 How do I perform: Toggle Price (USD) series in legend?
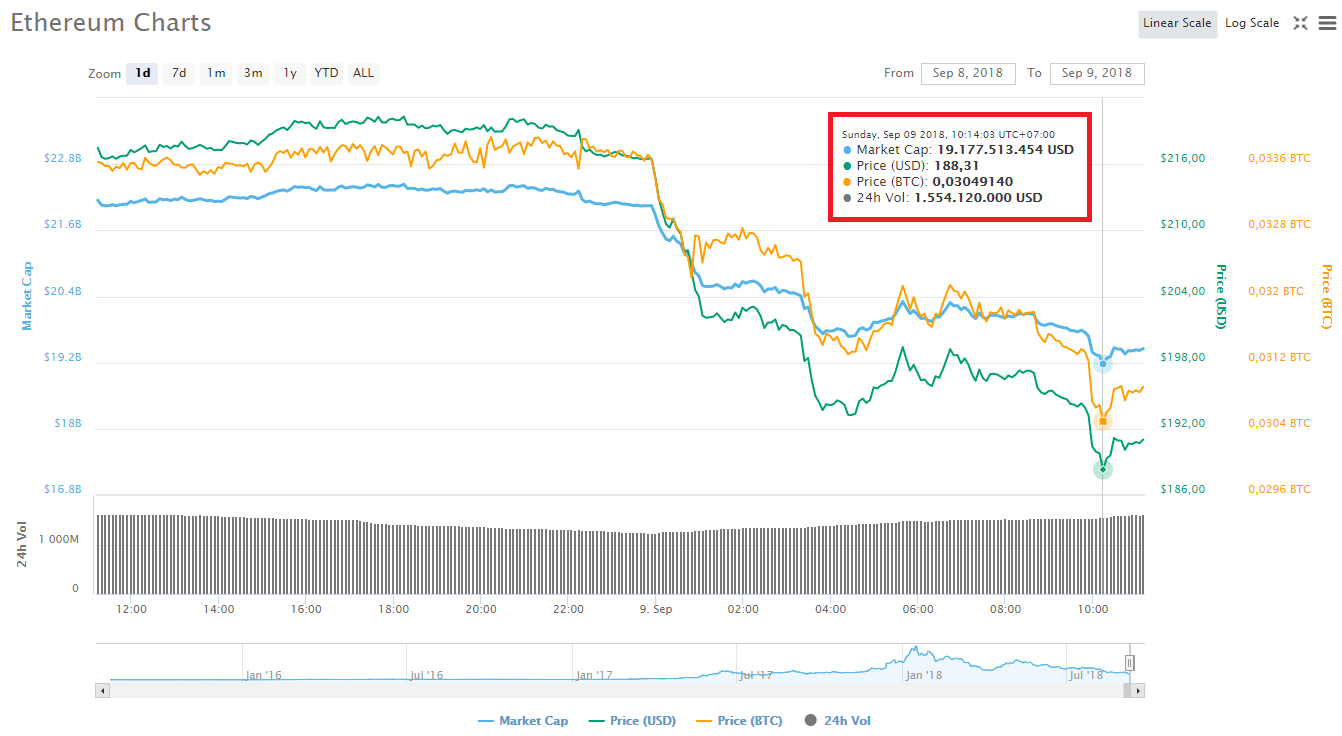(632, 720)
